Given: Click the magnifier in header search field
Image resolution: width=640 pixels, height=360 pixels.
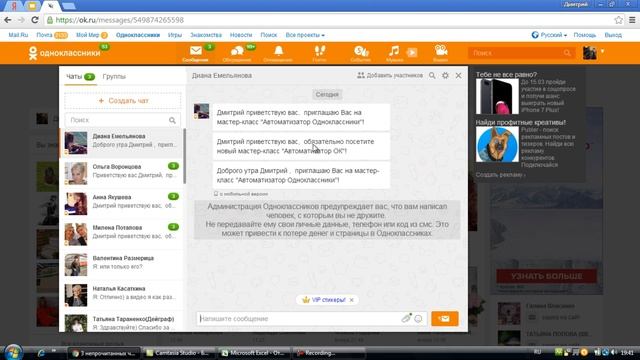Looking at the screenshot, I should [567, 53].
